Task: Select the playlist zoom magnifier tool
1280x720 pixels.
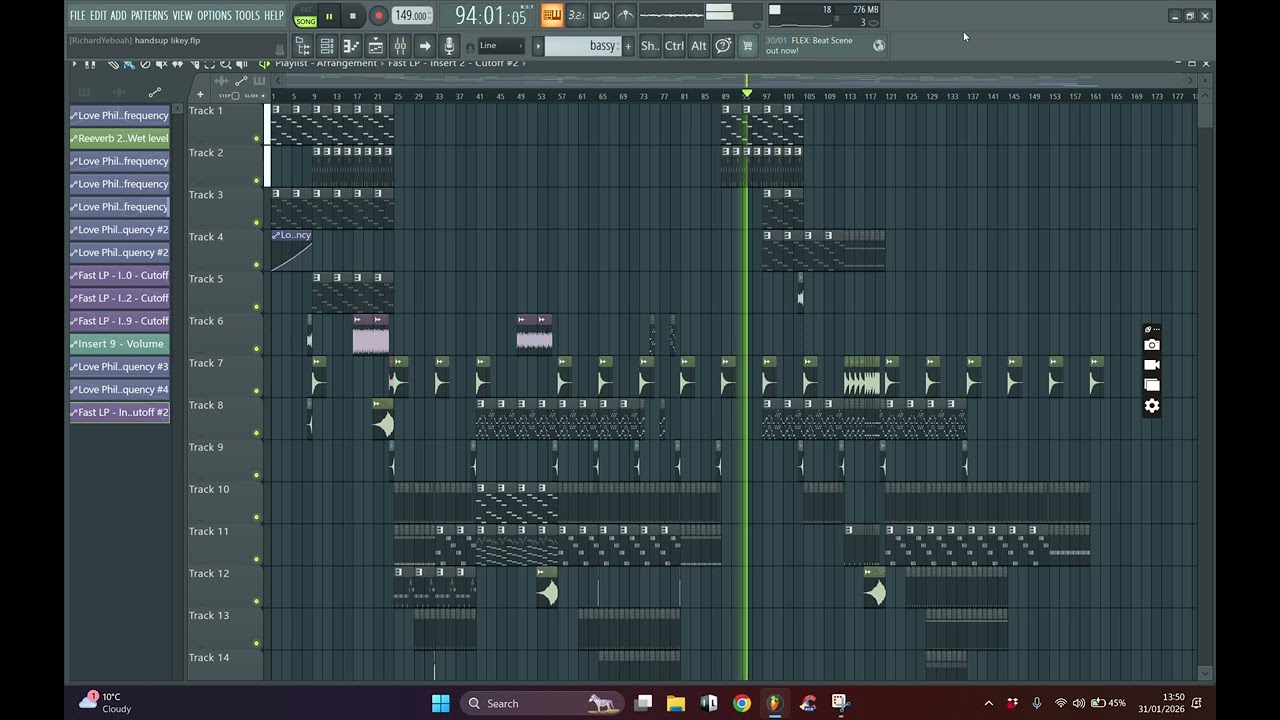Action: [226, 64]
